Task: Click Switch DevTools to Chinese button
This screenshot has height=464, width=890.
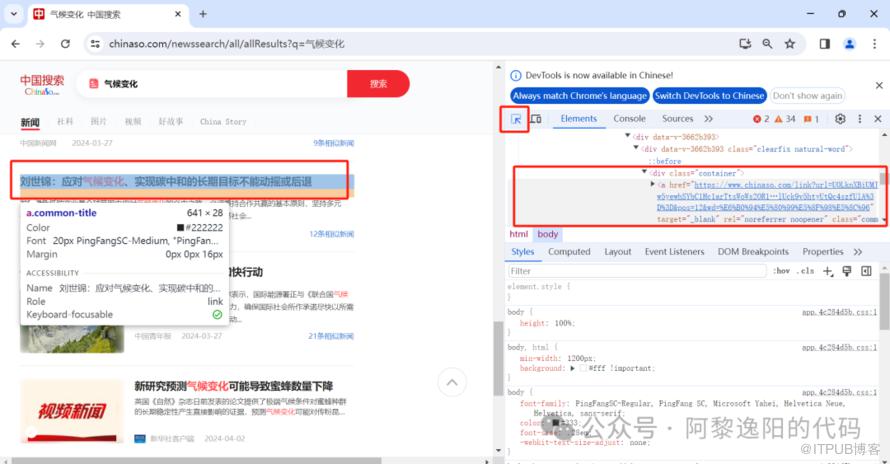Action: tap(710, 96)
